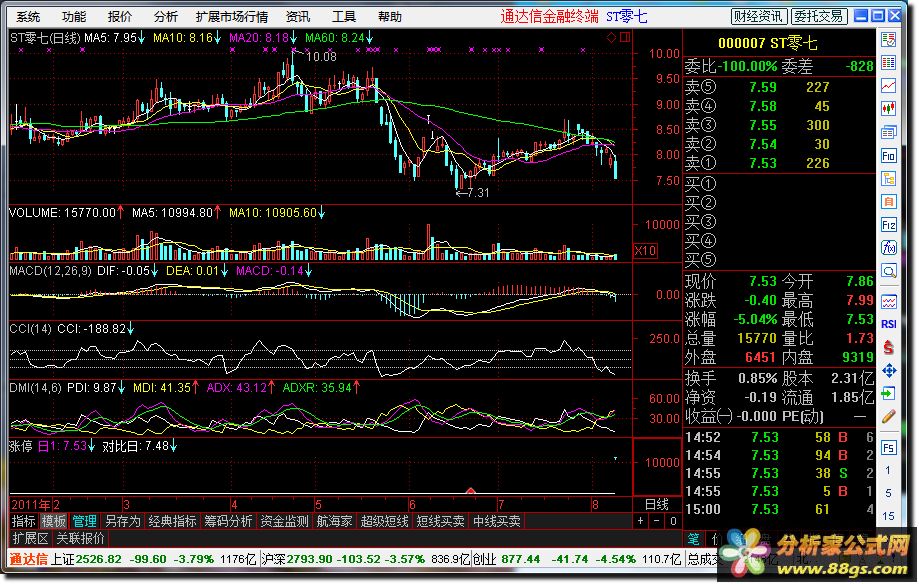Open the 资讯 menu
This screenshot has height=584, width=919.
tap(298, 17)
